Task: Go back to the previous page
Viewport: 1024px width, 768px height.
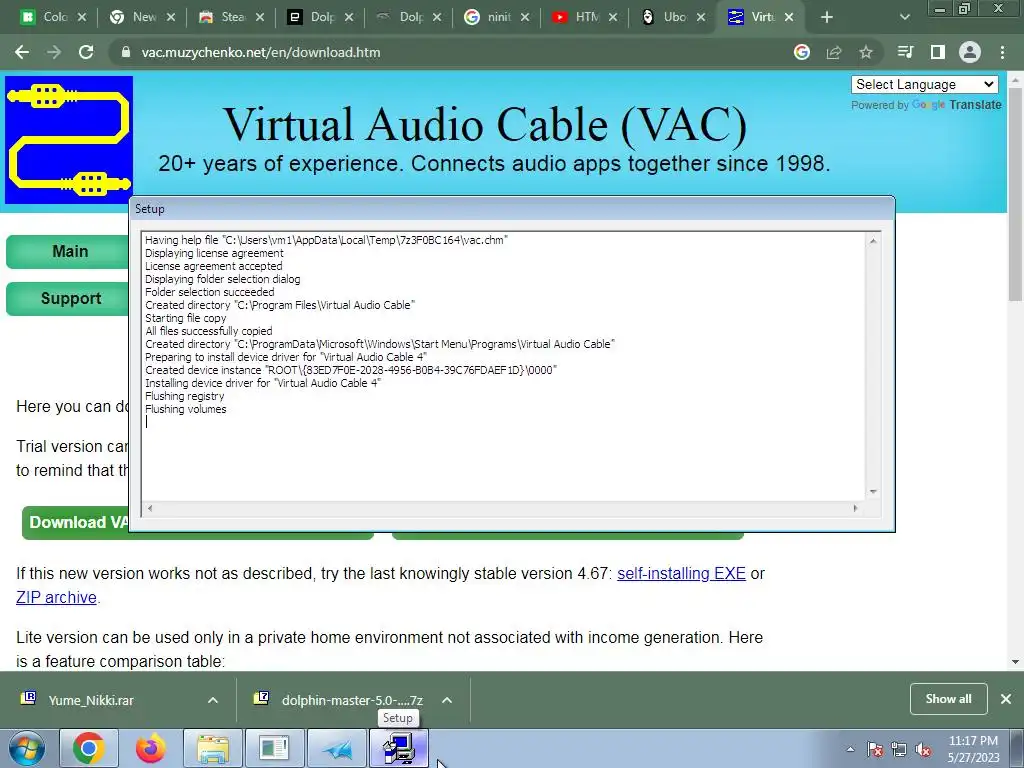Action: (22, 52)
